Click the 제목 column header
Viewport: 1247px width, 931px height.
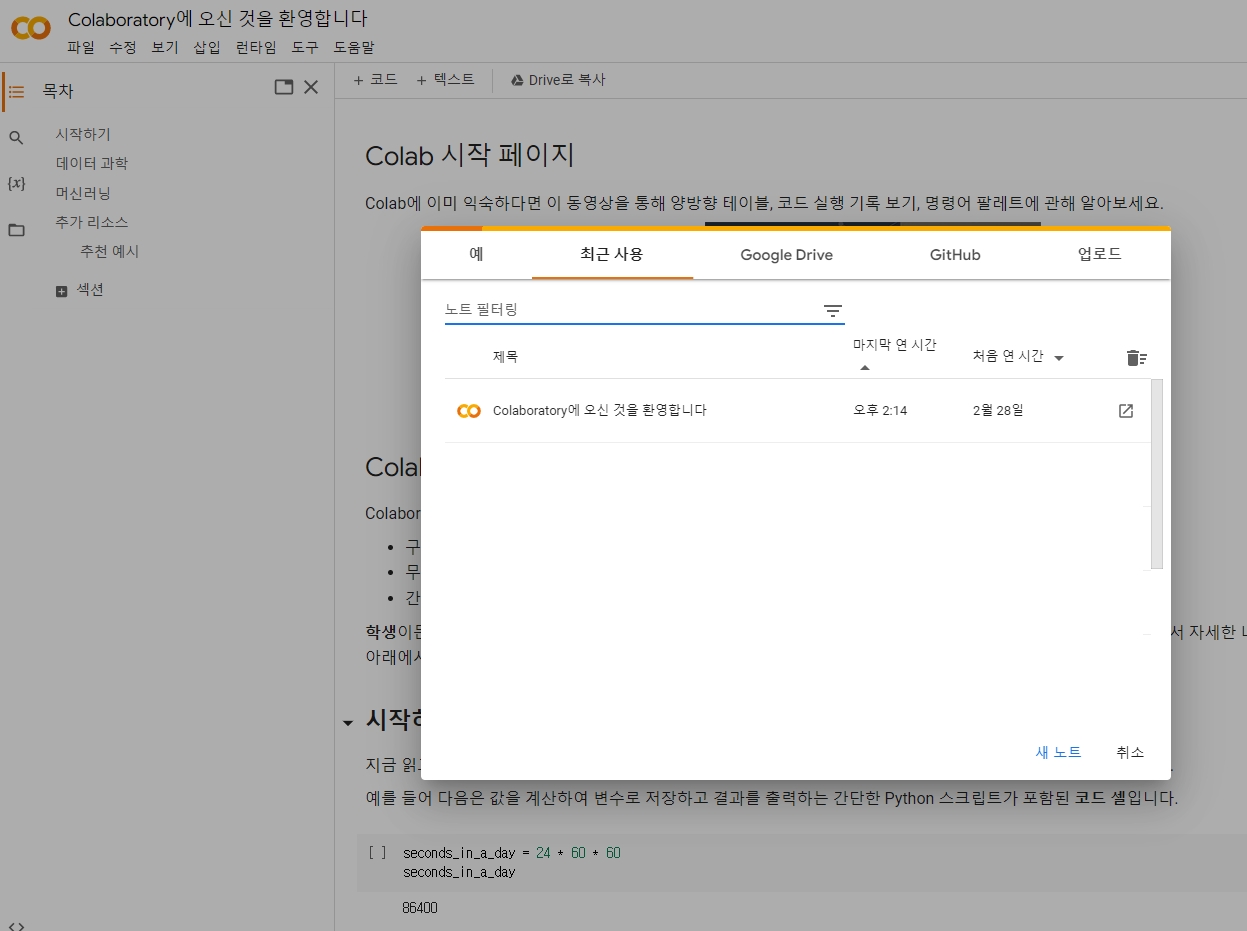[x=505, y=357]
